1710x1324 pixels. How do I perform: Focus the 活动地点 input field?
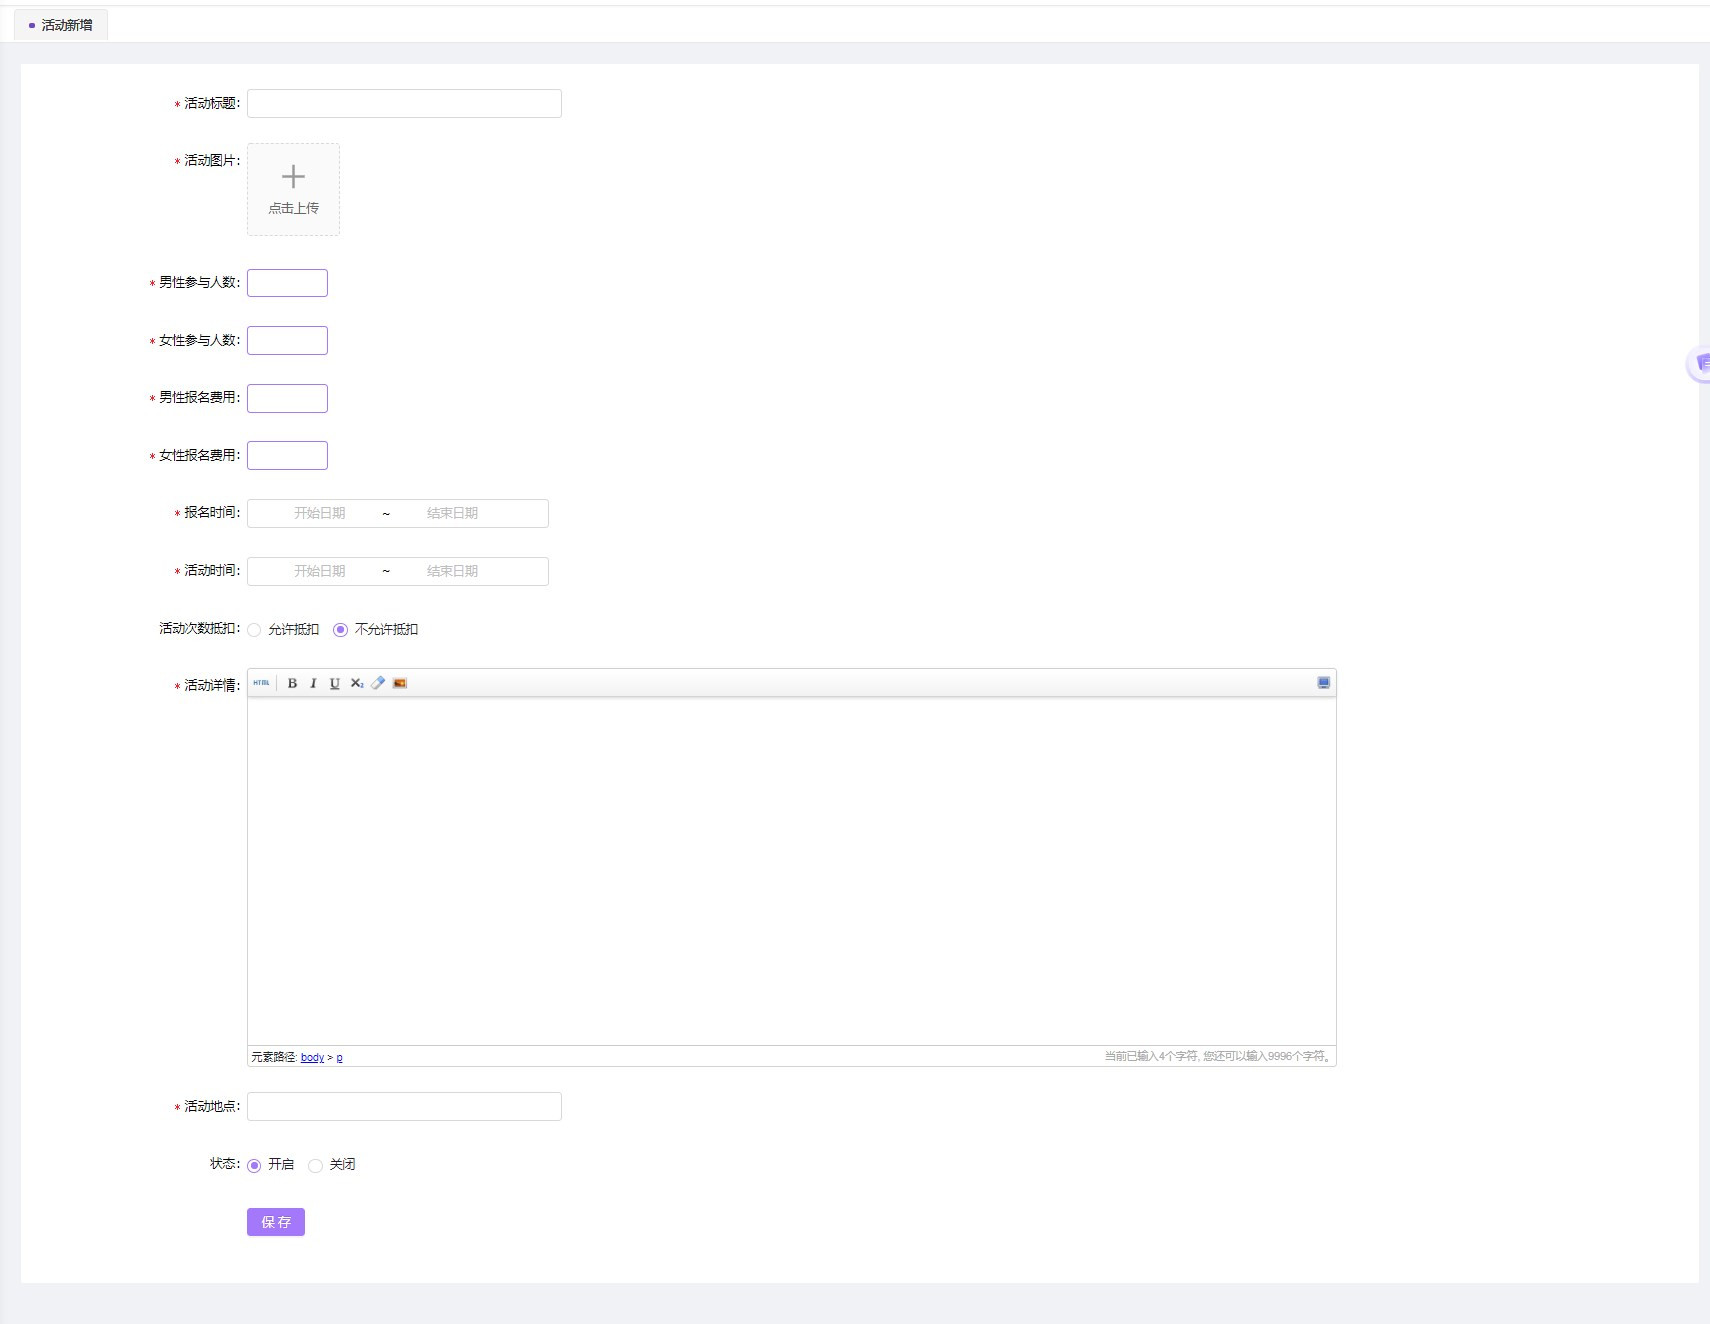click(404, 1106)
